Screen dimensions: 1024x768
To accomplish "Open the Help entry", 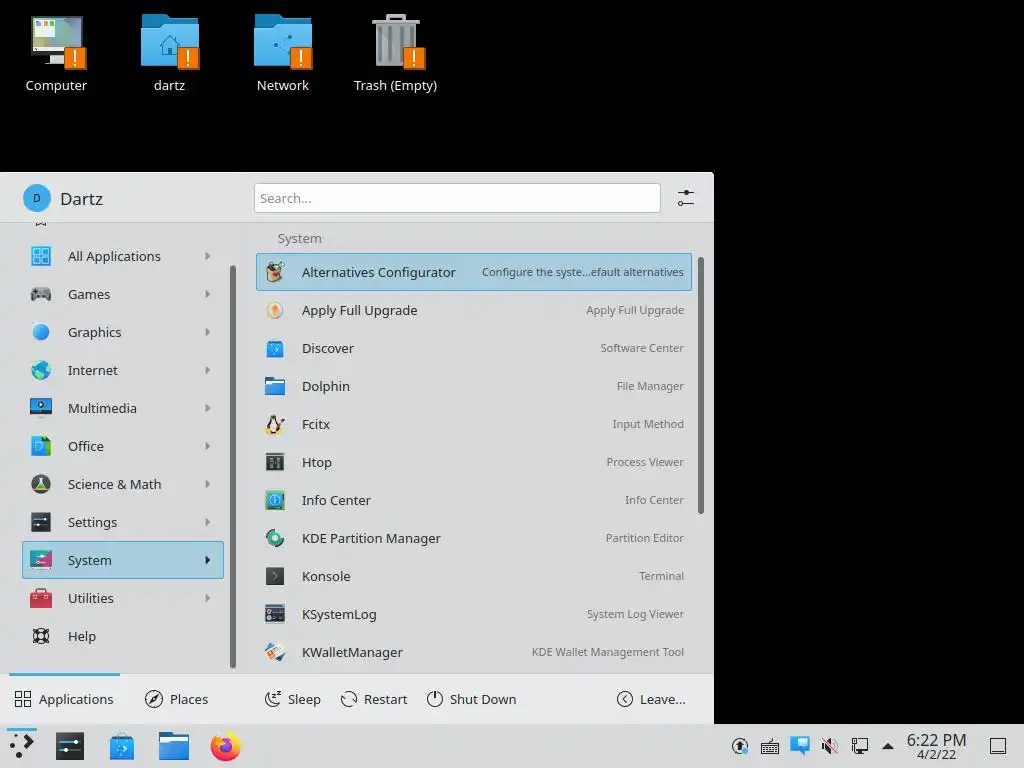I will 123,636.
